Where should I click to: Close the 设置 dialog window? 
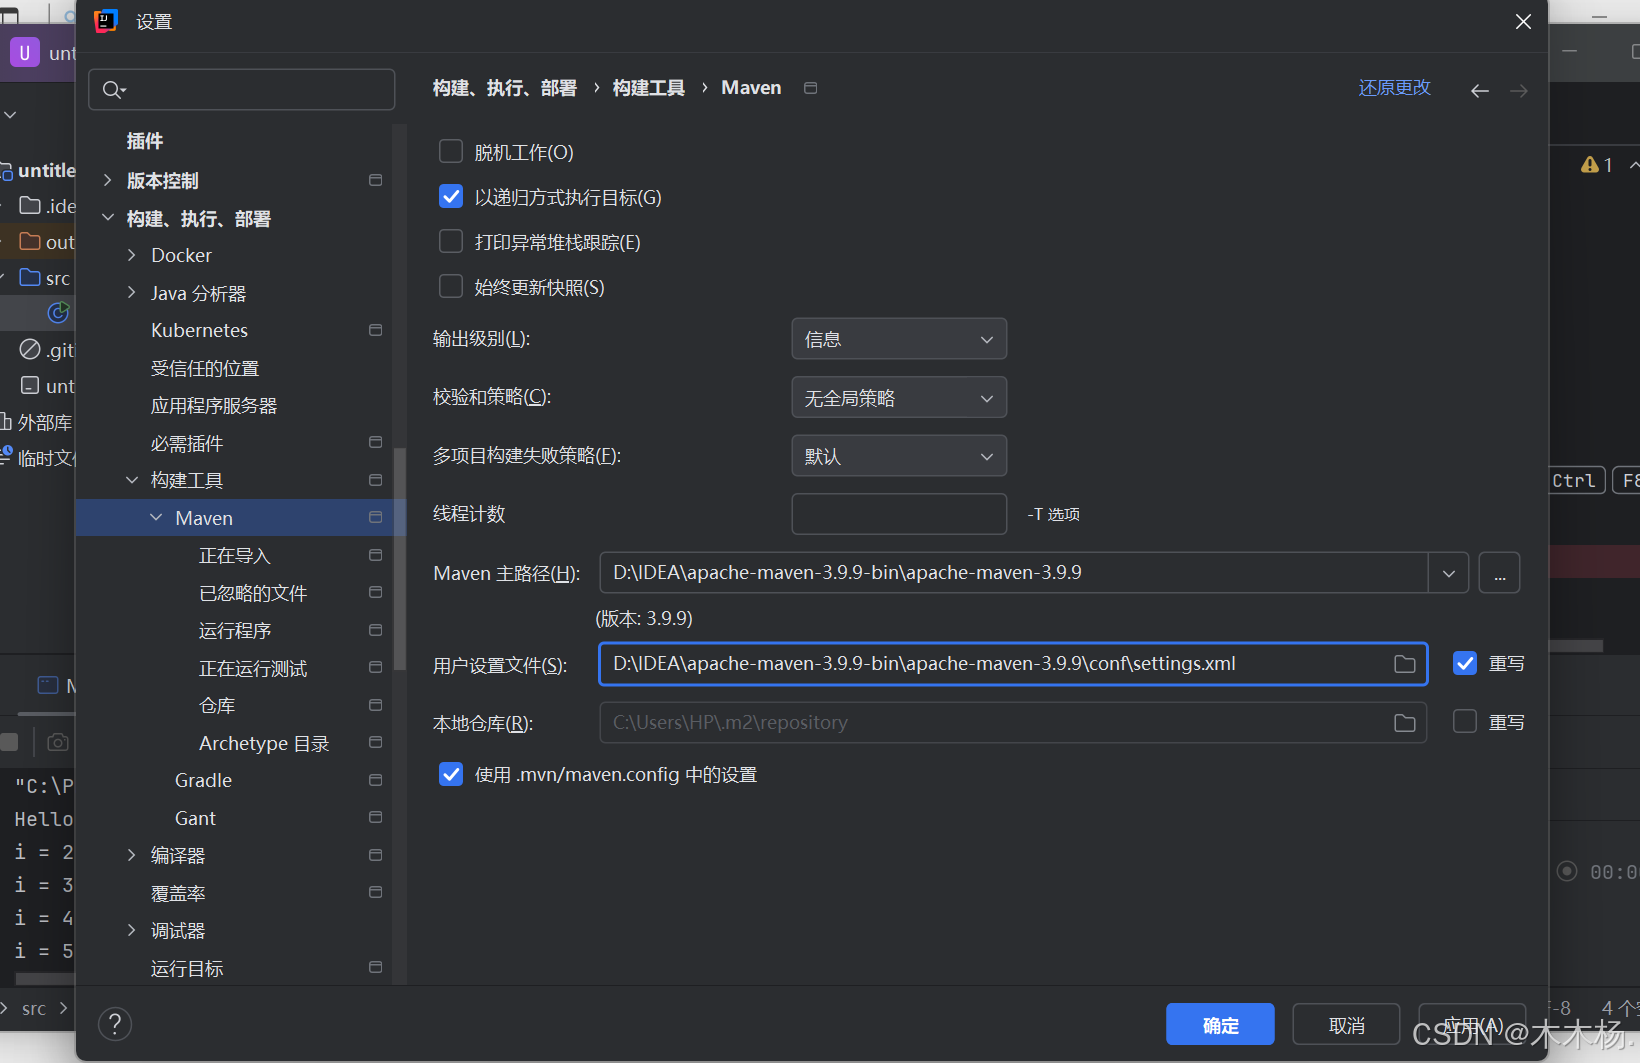(1523, 21)
